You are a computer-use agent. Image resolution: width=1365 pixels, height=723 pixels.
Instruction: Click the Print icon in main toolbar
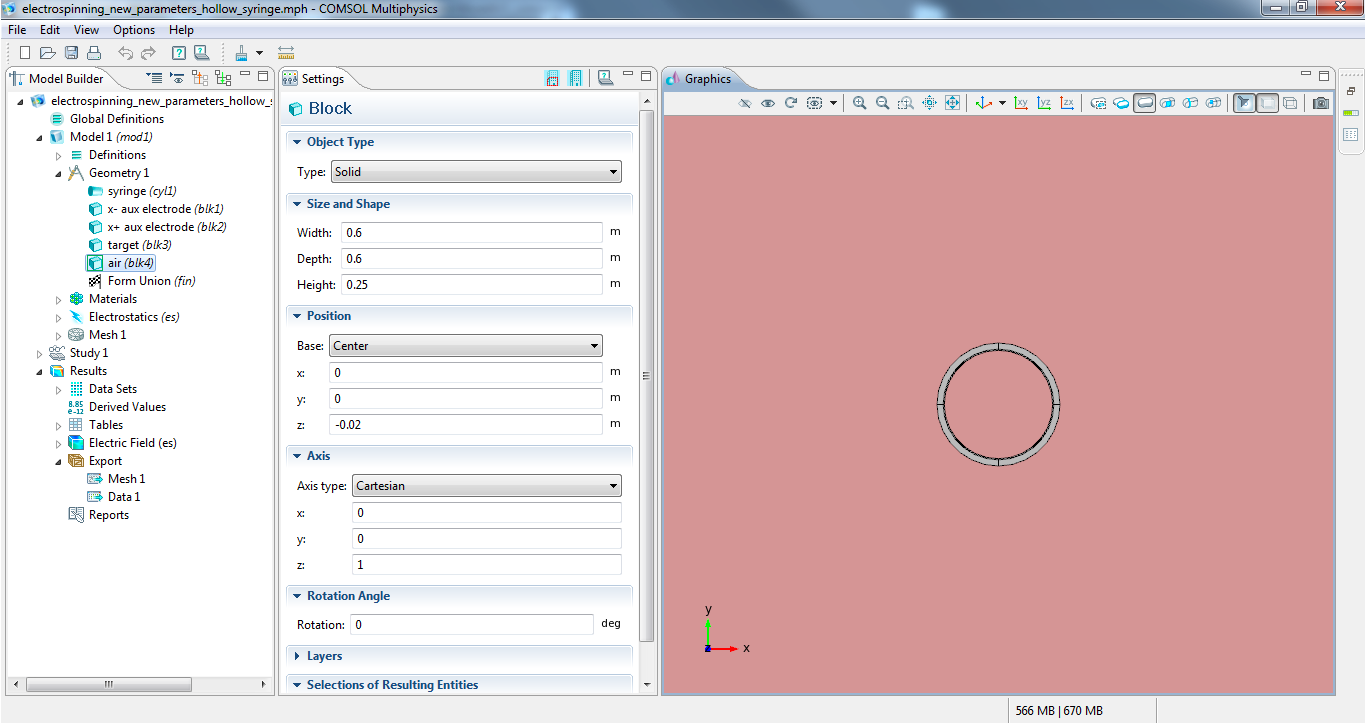94,53
